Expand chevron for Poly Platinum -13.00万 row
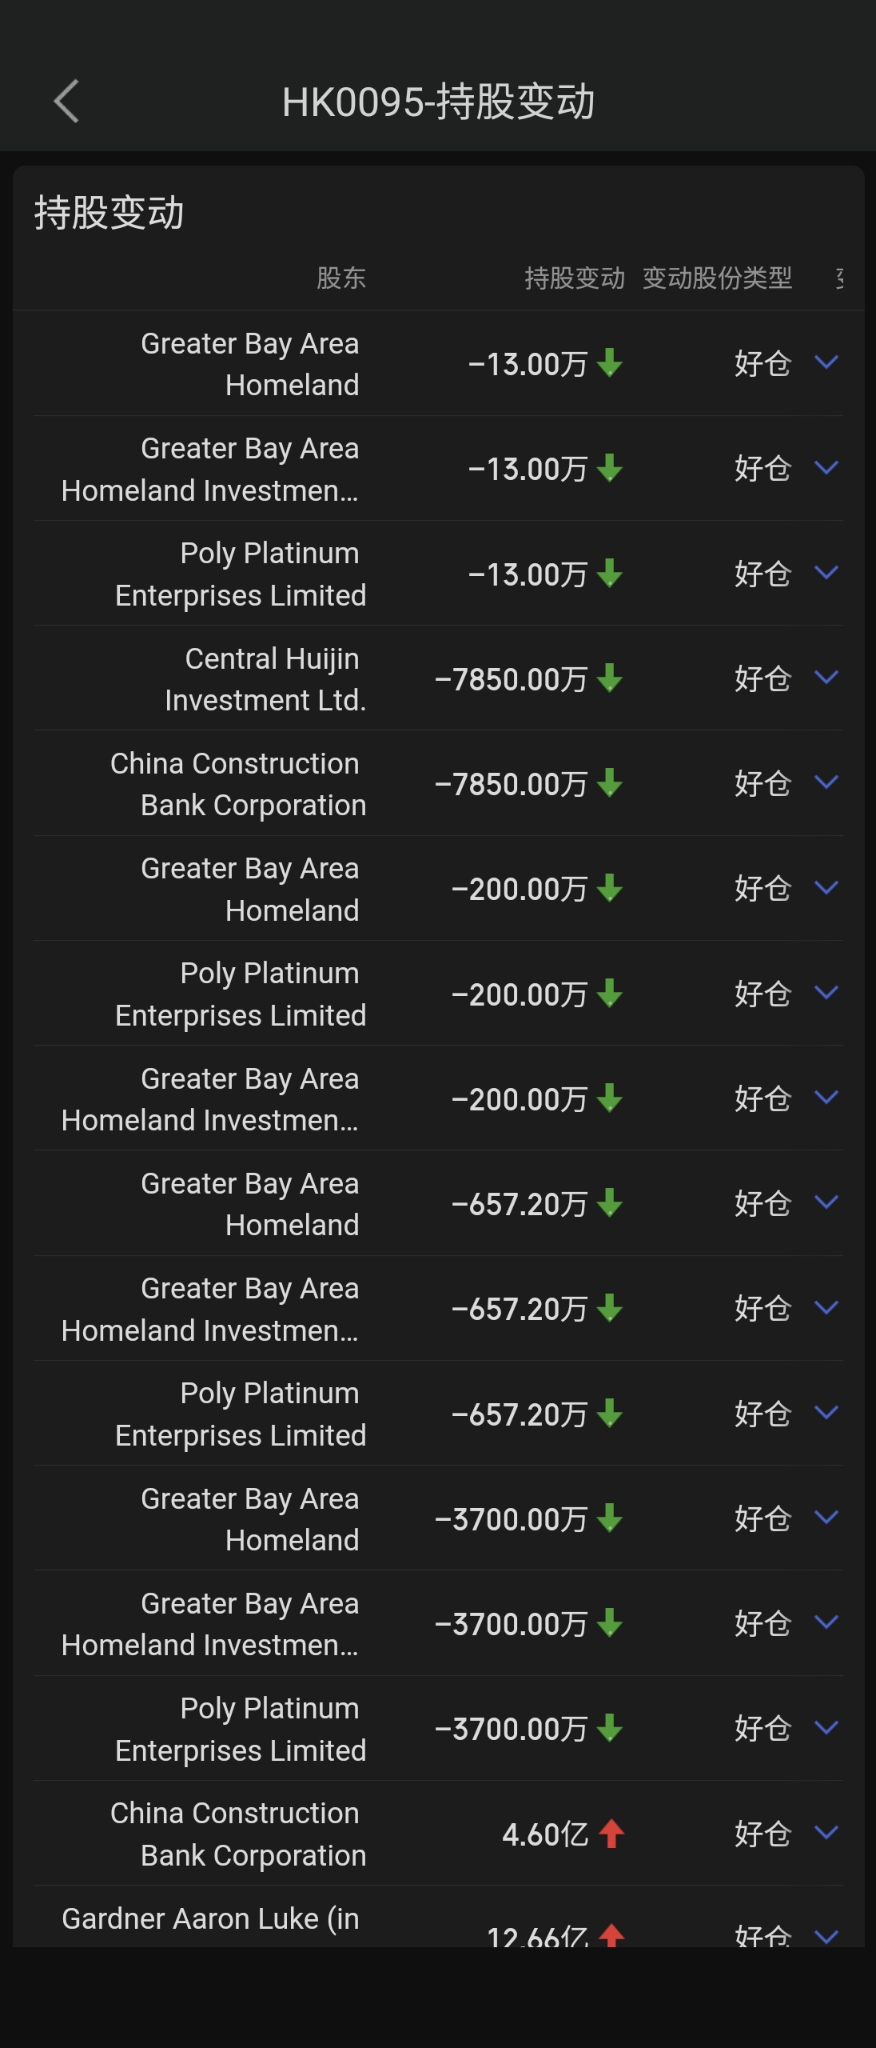 click(826, 573)
